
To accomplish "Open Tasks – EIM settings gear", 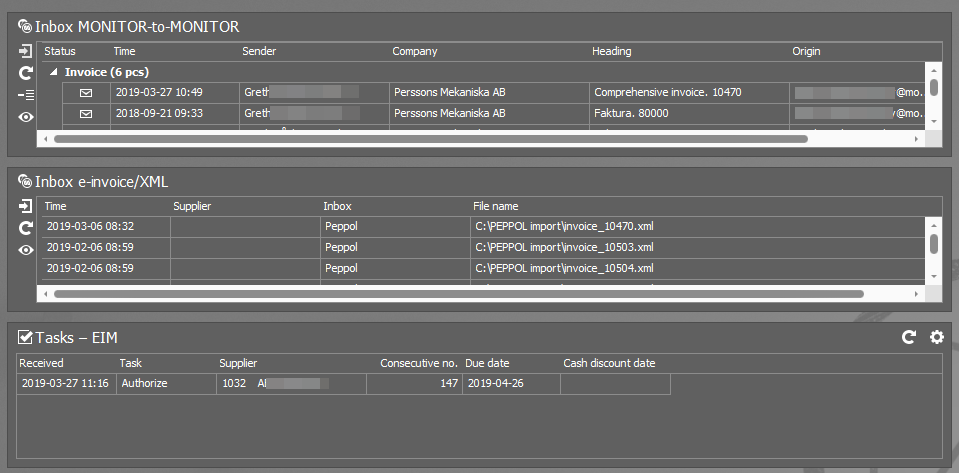I will click(936, 338).
